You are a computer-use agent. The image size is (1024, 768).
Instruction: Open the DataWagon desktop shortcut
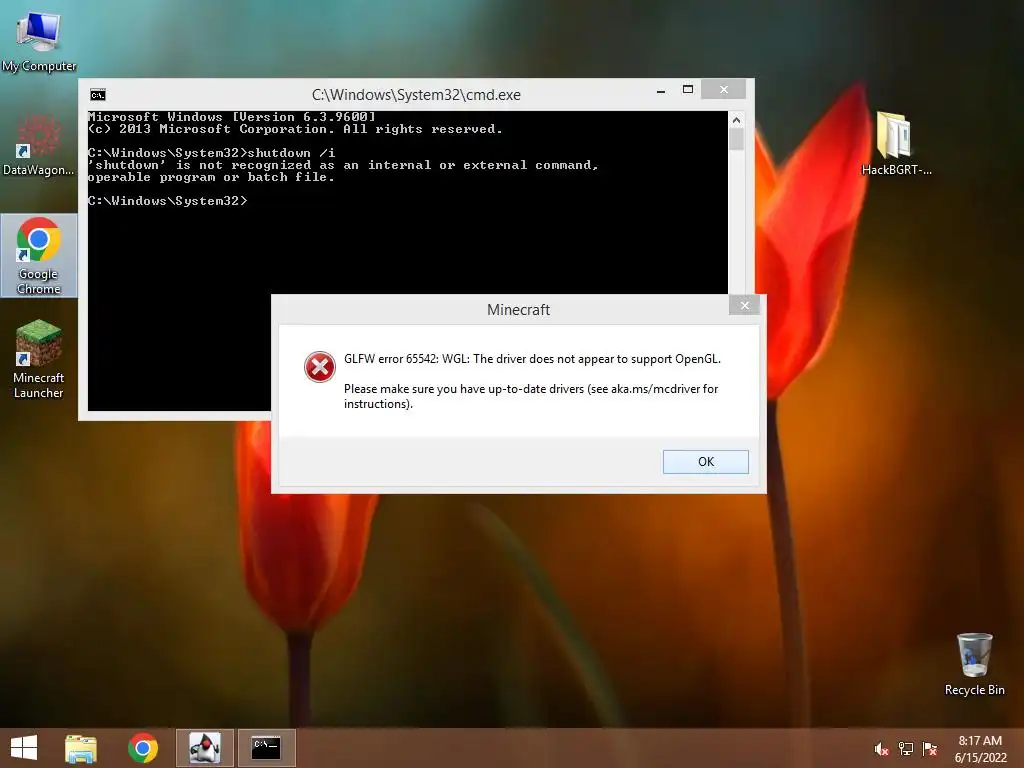(x=39, y=146)
